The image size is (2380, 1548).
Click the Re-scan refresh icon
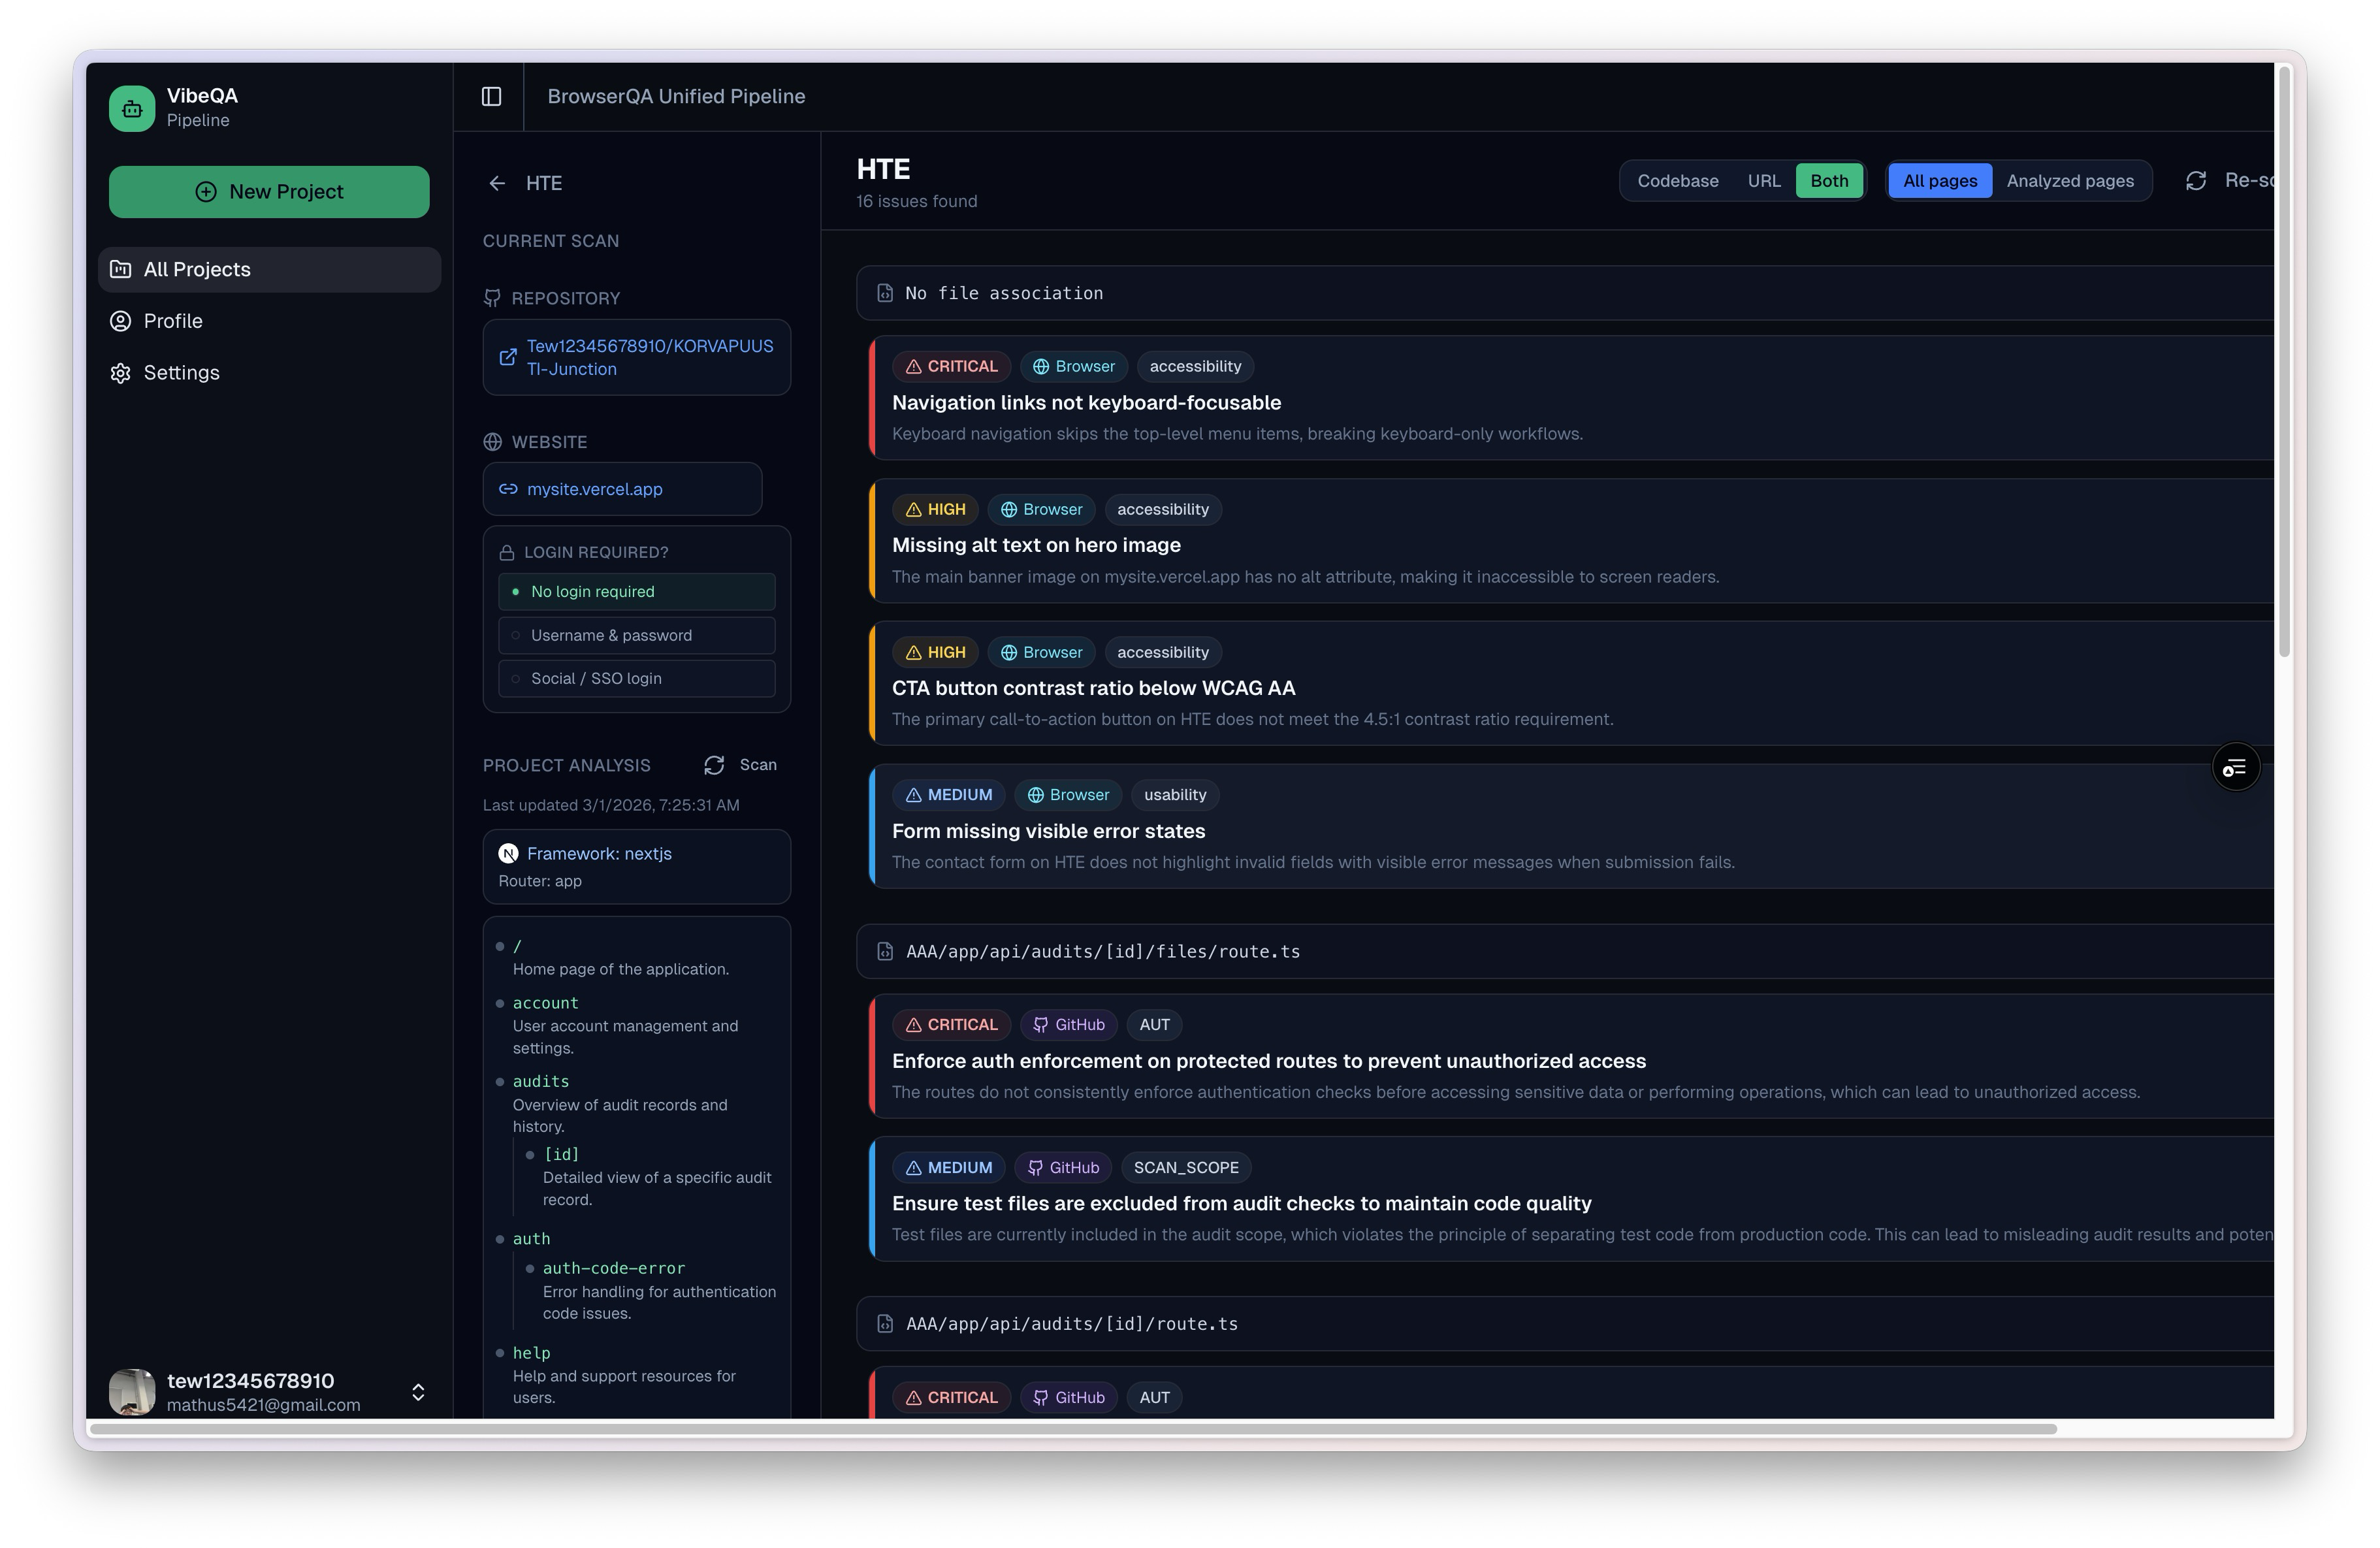2196,181
